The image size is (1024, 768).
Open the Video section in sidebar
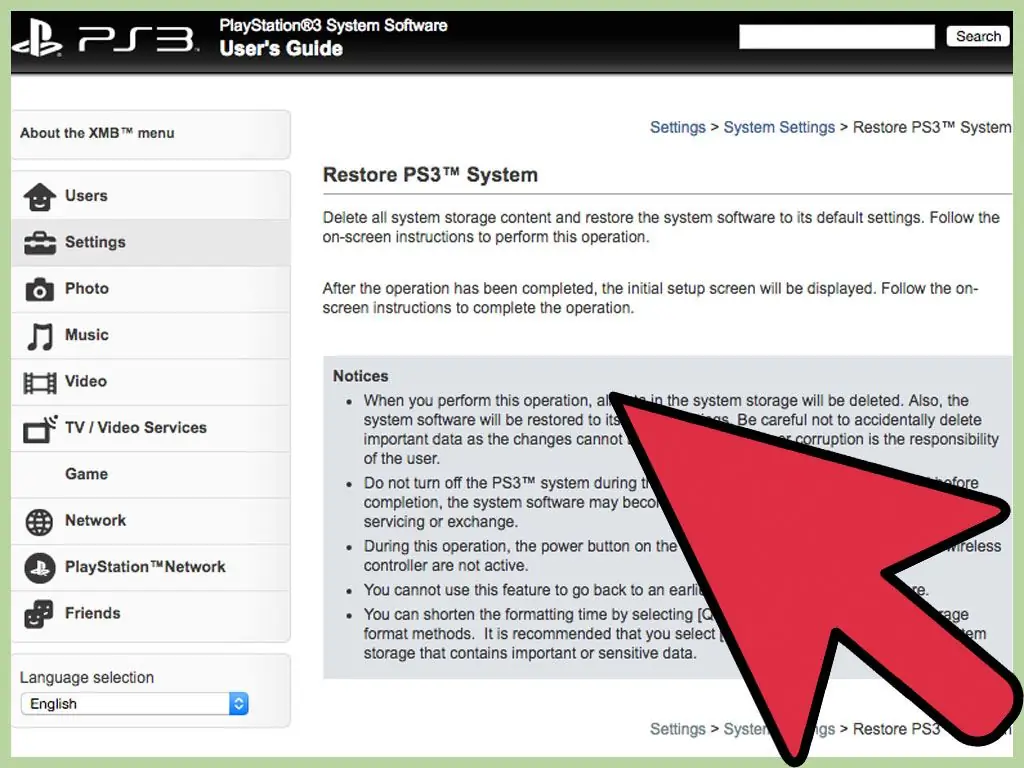151,381
